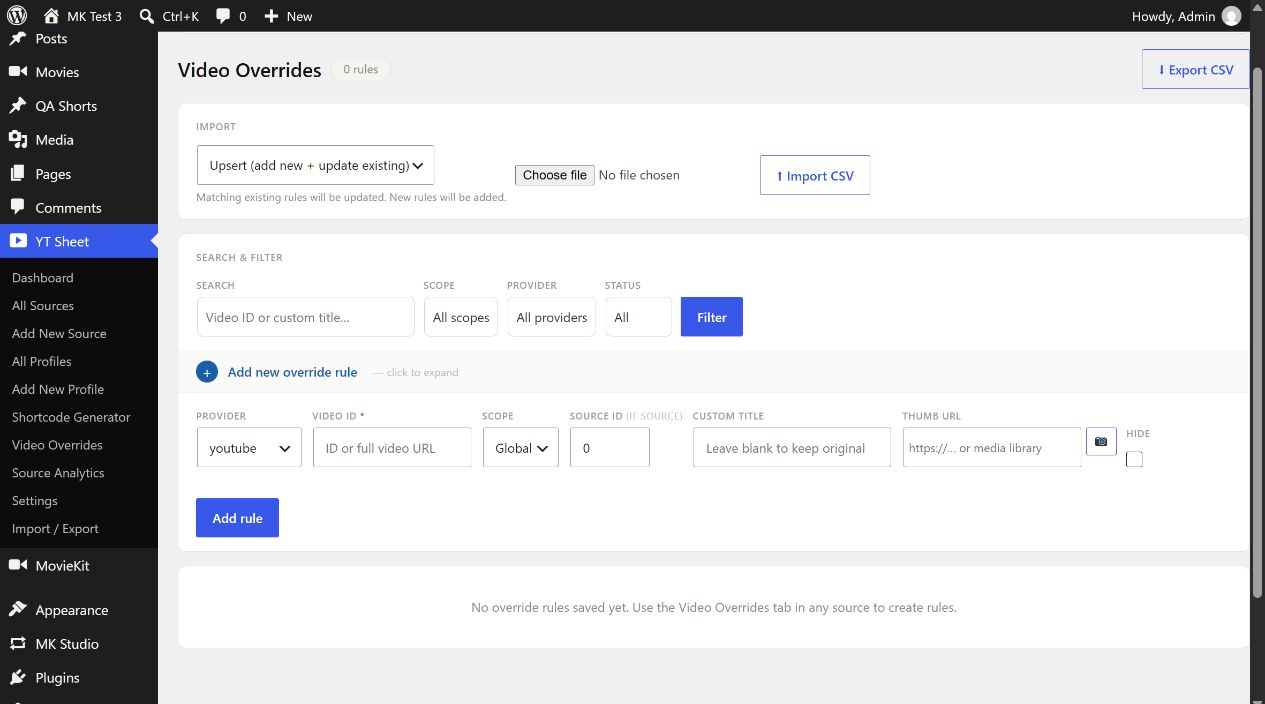Click the Admin avatar icon

point(1231,16)
